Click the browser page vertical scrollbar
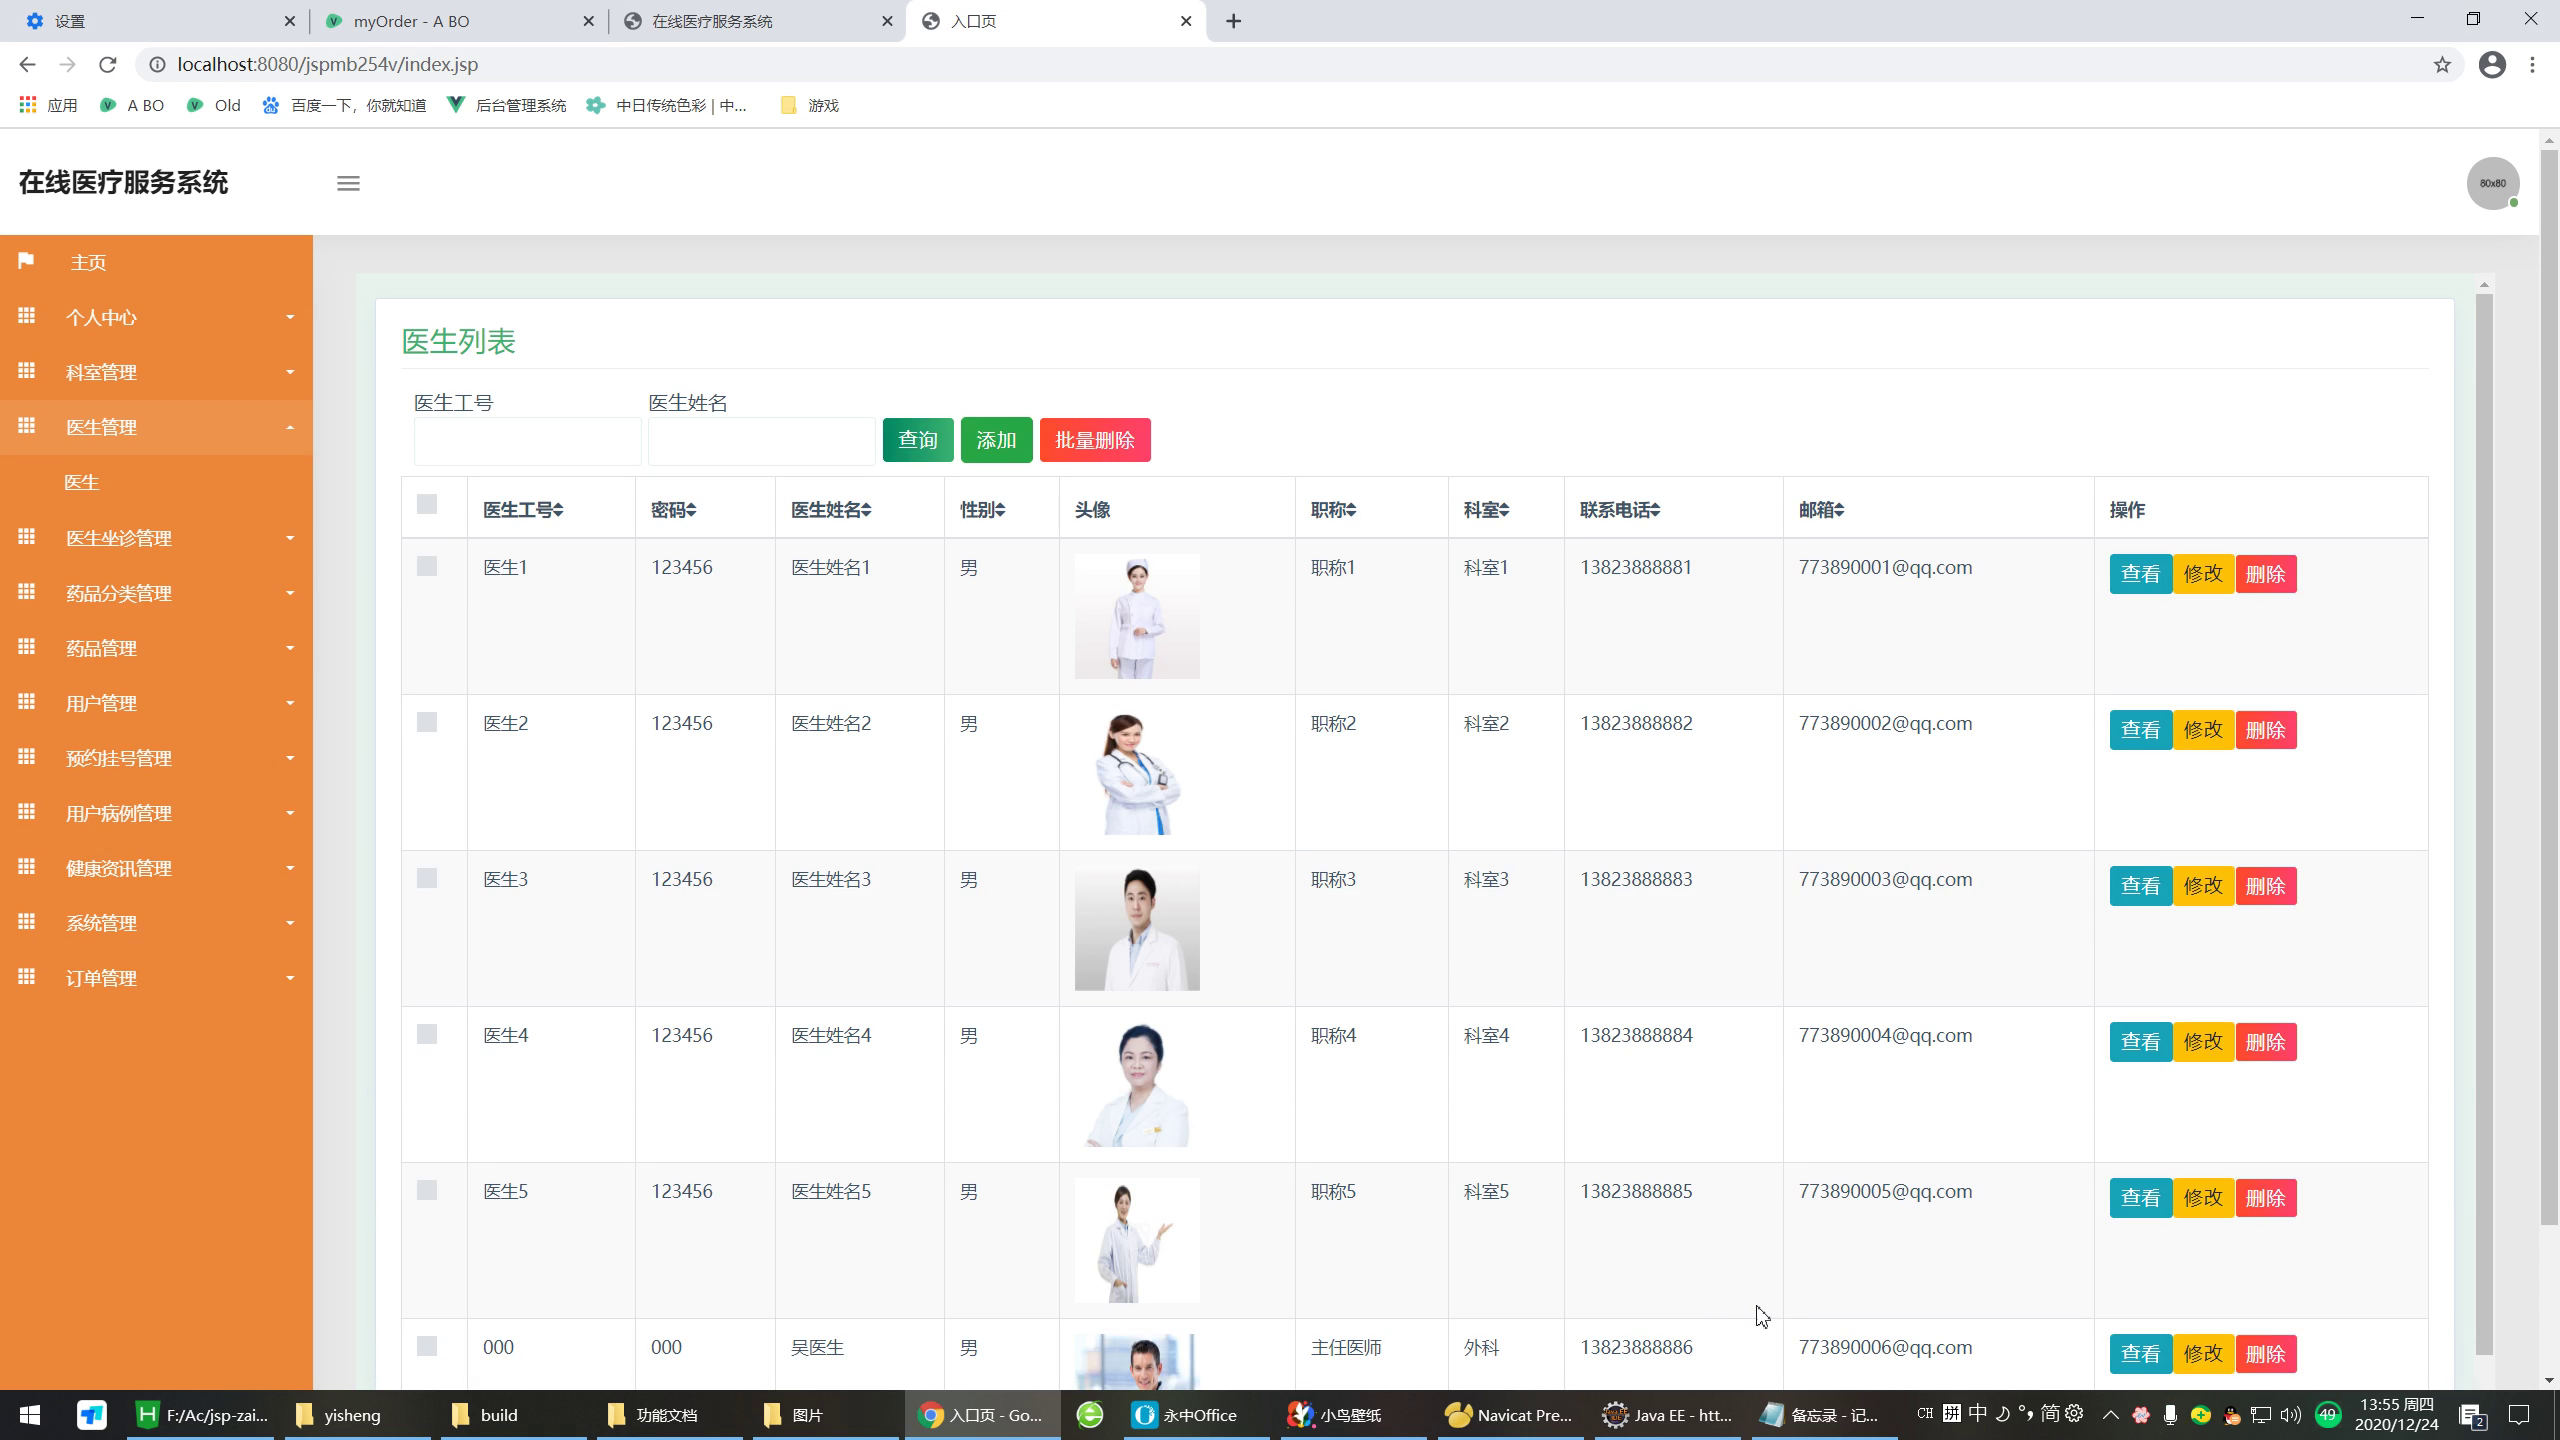2560x1440 pixels. coord(2549,688)
